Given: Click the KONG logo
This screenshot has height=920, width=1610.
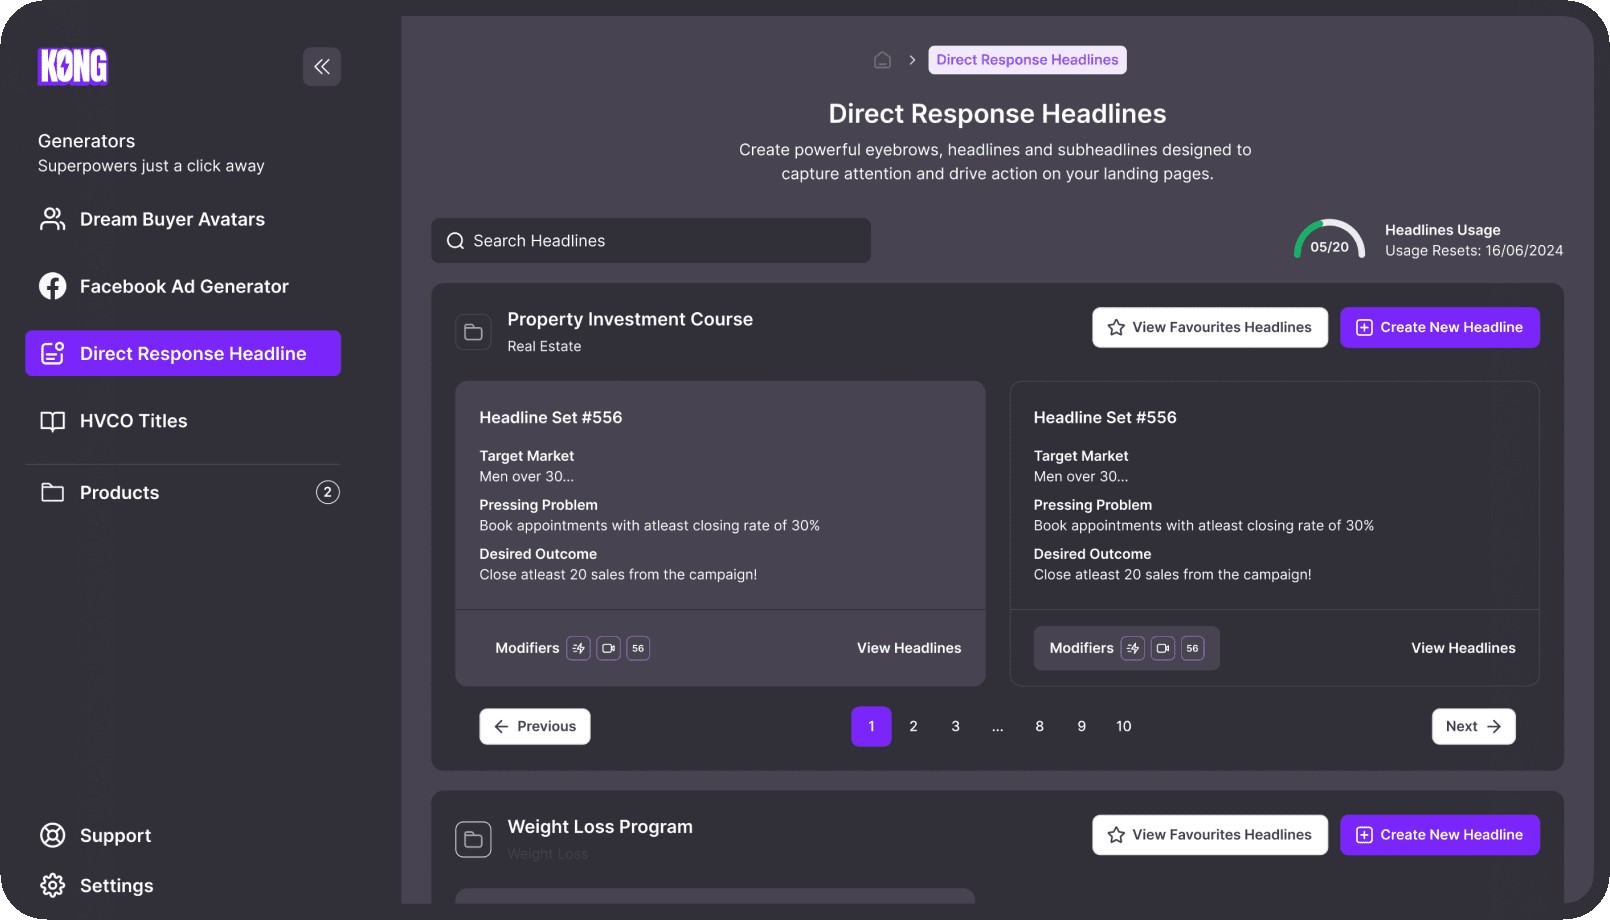Looking at the screenshot, I should tap(73, 67).
